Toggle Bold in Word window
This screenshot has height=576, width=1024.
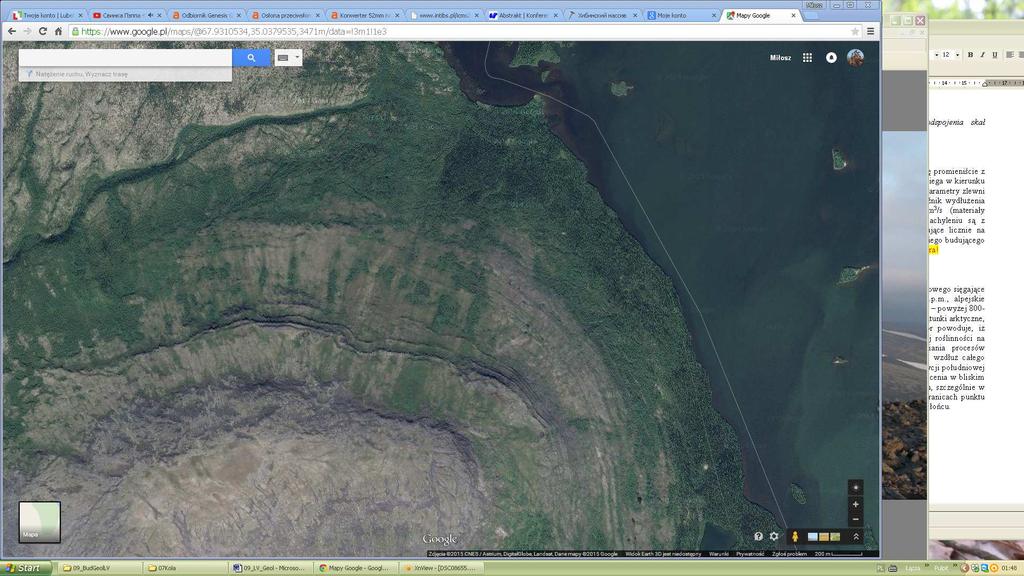[970, 55]
